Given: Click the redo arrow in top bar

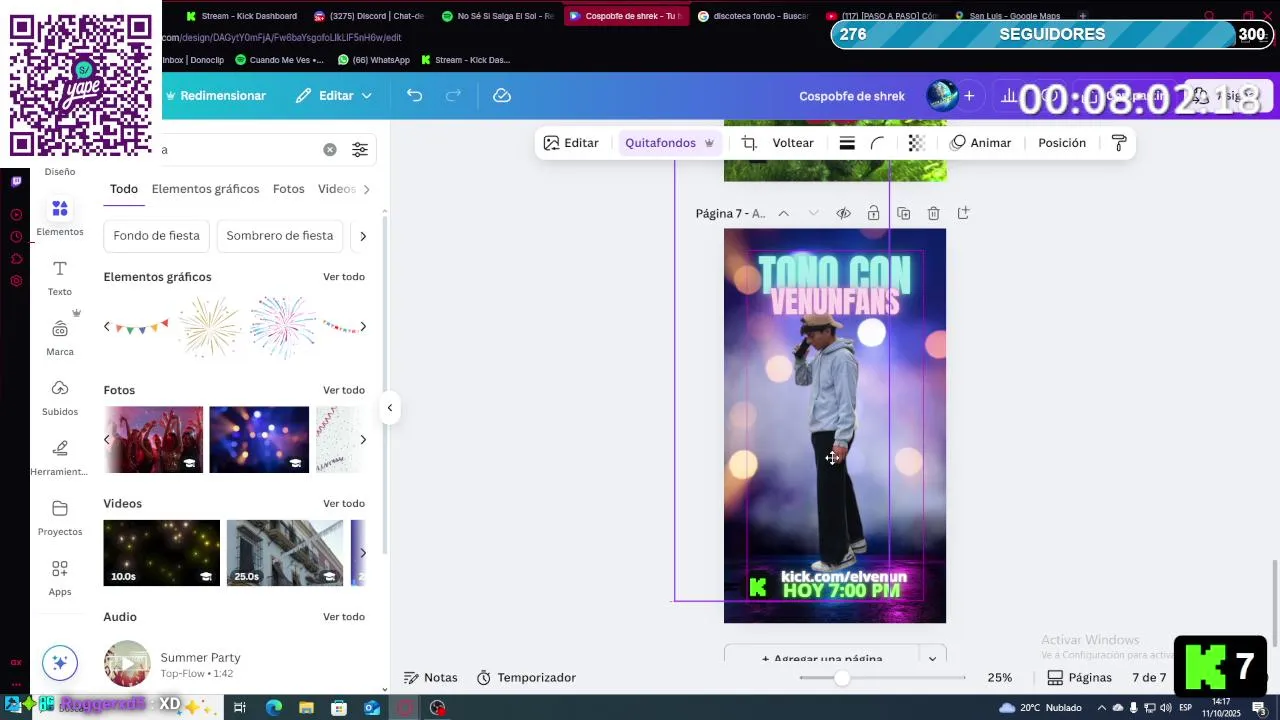Looking at the screenshot, I should click(453, 96).
